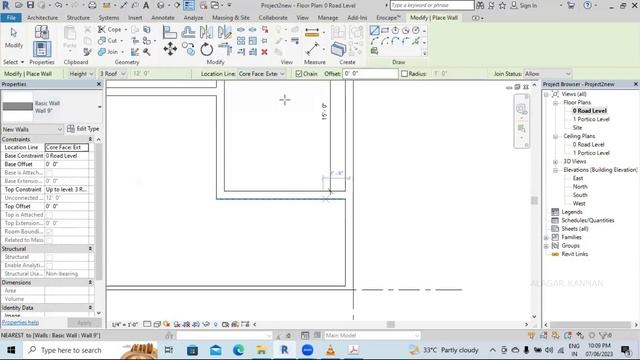This screenshot has height=360, width=640.
Task: Click the Rotate tool icon
Action: (207, 49)
